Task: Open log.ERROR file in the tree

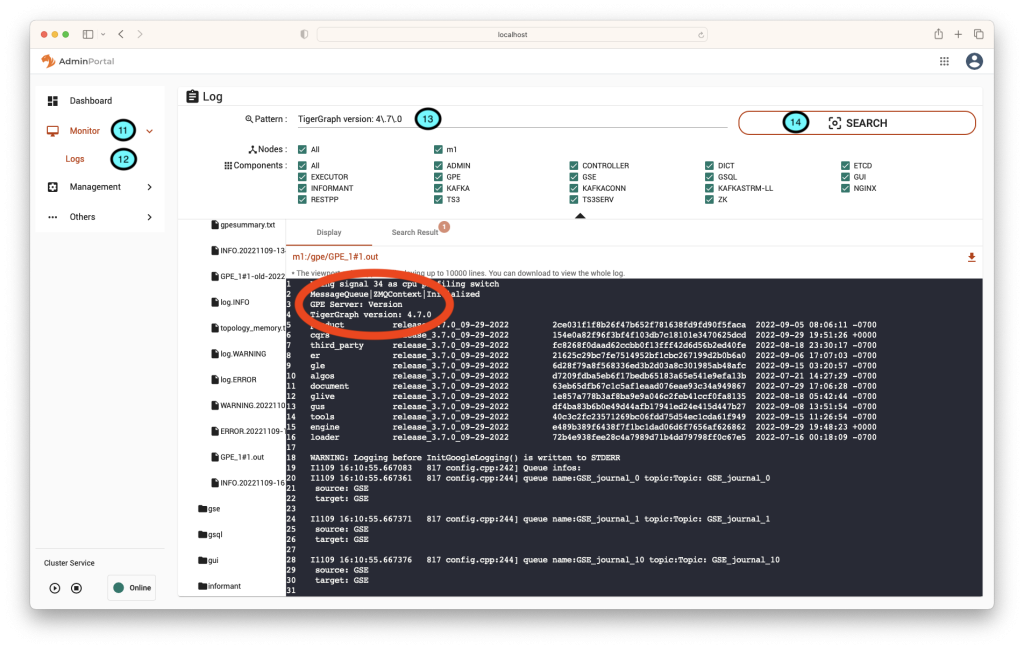Action: point(234,379)
